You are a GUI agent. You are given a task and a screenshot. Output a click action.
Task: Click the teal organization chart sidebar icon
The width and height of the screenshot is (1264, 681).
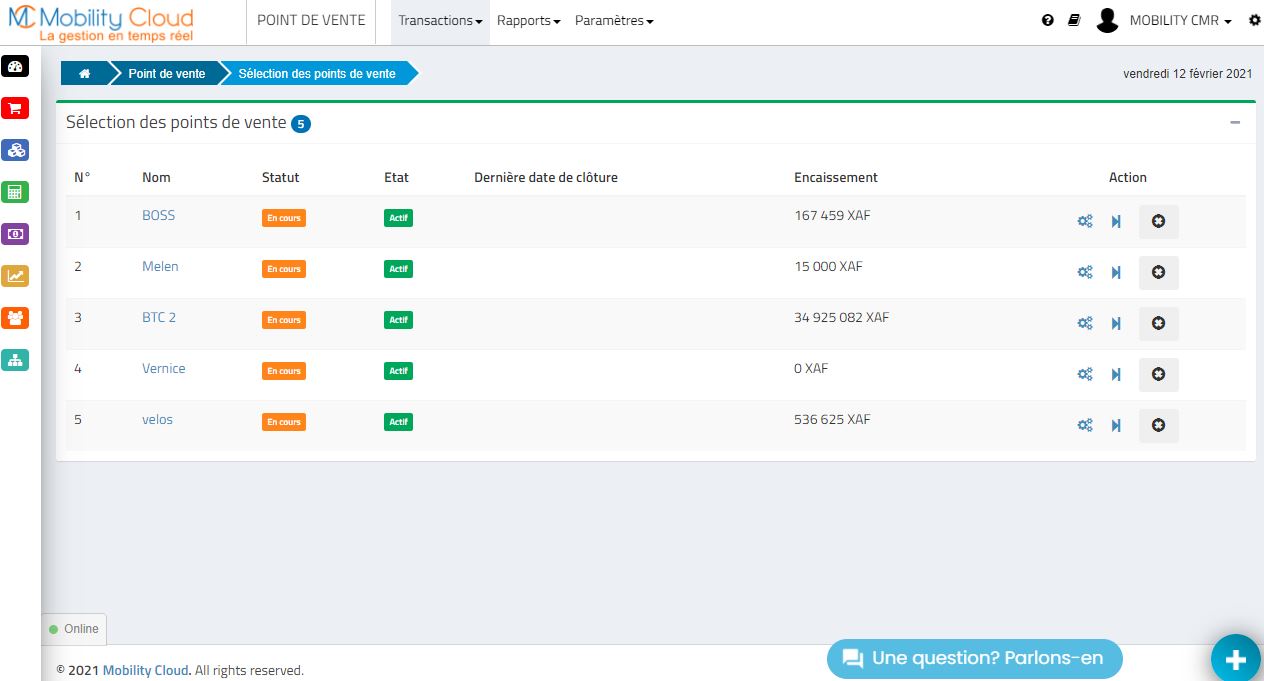[x=15, y=360]
